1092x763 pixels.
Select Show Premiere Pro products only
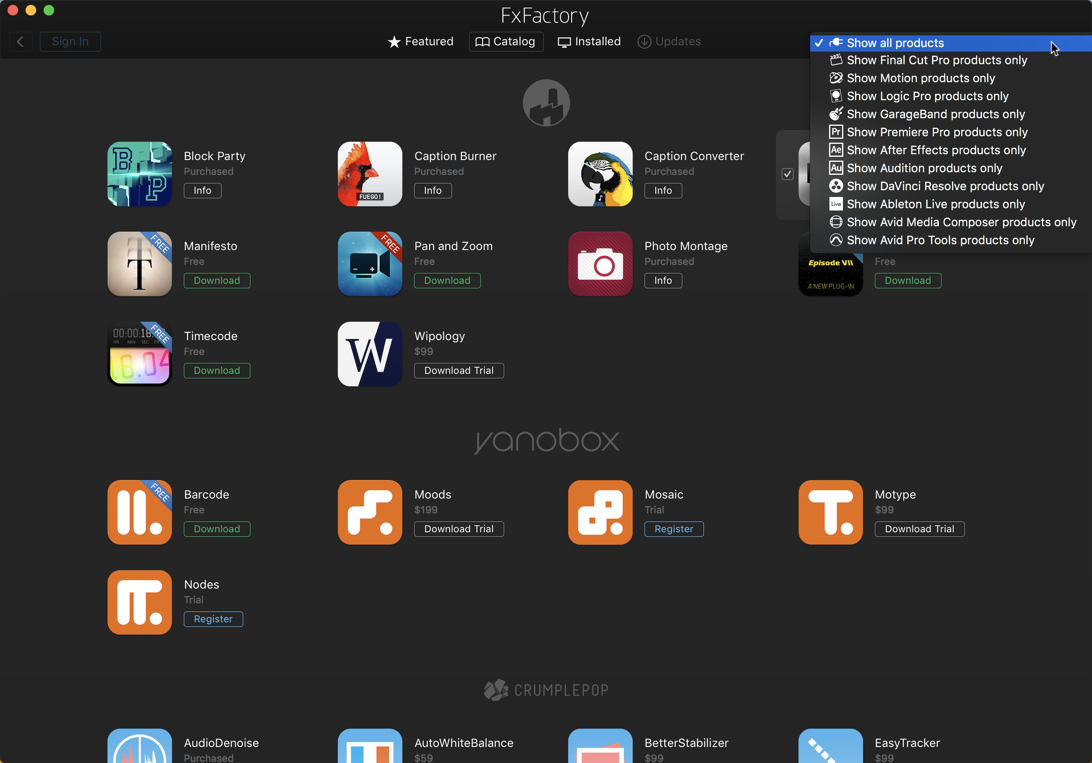point(951,132)
